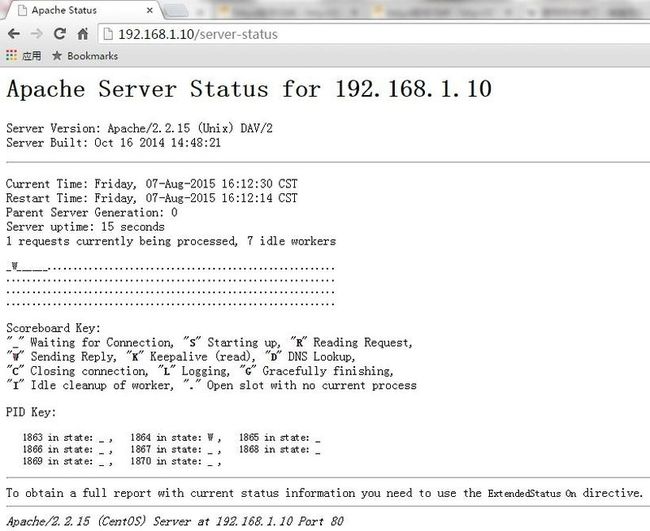Click the Closing connection key entry

pos(77,371)
